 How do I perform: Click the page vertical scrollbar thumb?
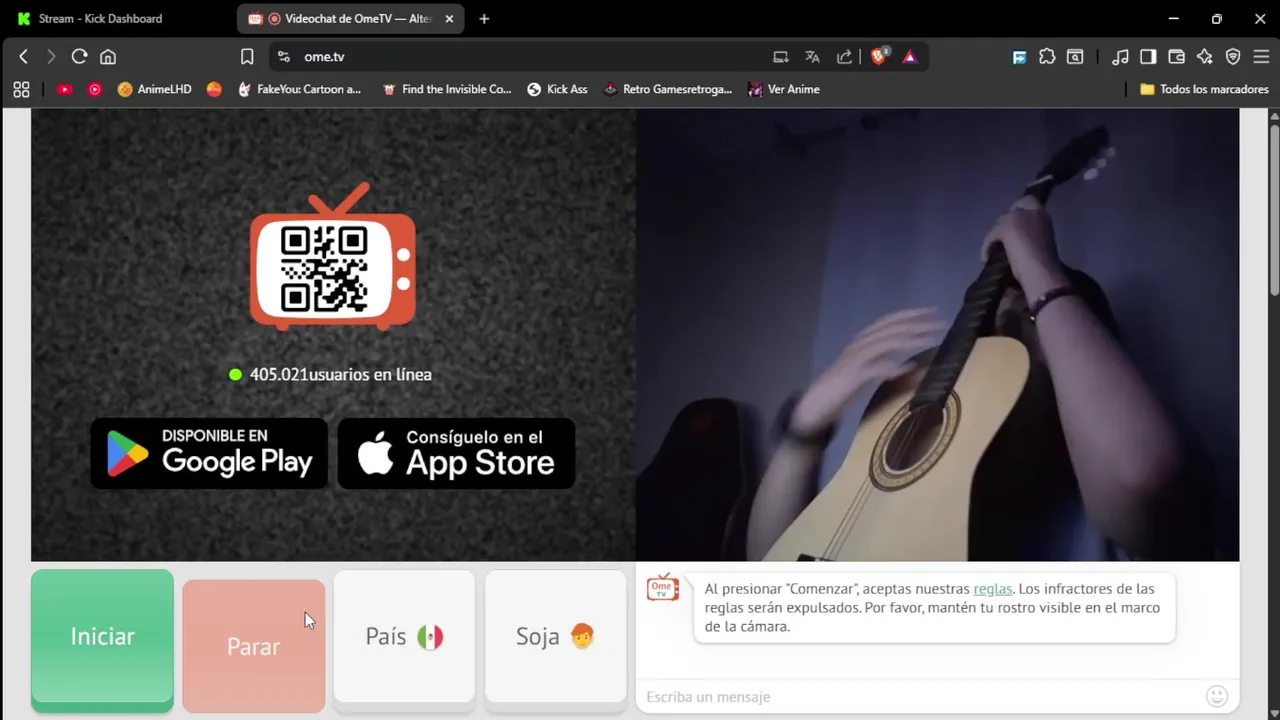click(1274, 210)
